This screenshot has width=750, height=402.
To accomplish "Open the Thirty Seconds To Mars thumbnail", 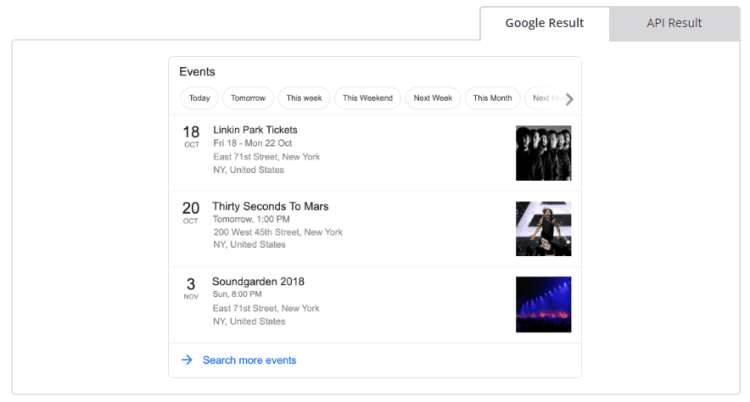I will 543,229.
